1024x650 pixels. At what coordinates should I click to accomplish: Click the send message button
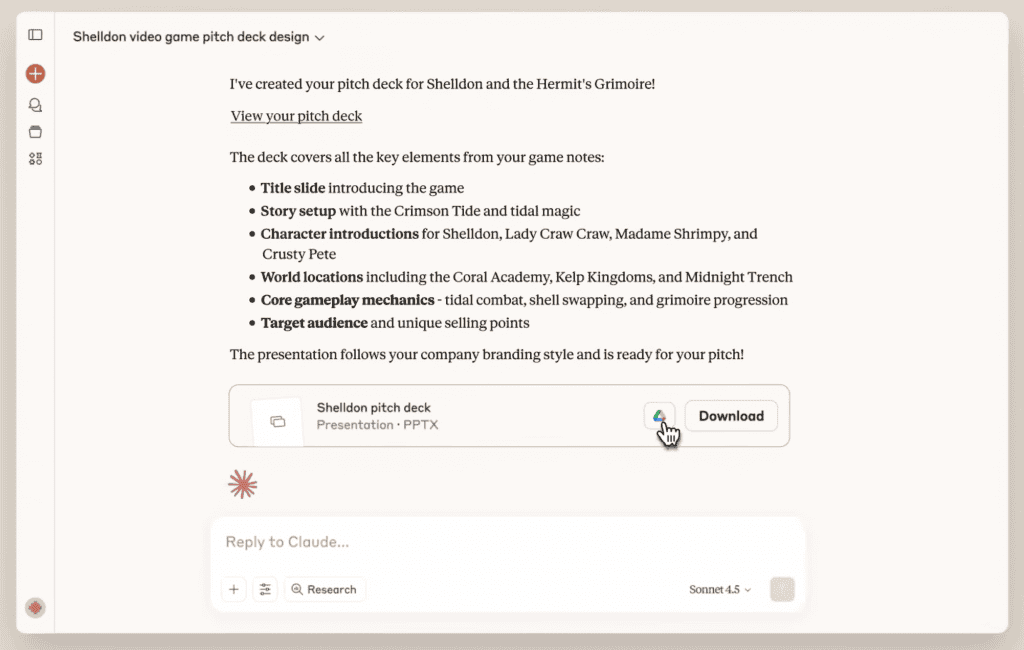coord(782,590)
